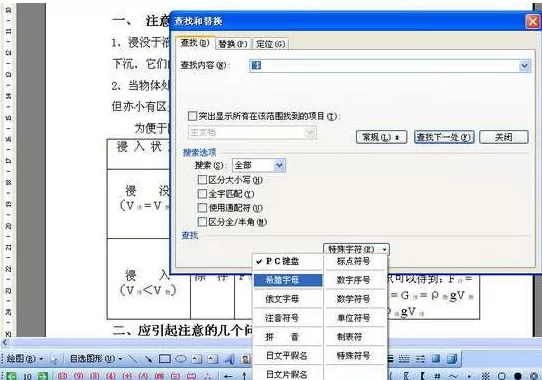
Task: Click the horizontal scrollbar left arrow
Action: [x=4, y=343]
